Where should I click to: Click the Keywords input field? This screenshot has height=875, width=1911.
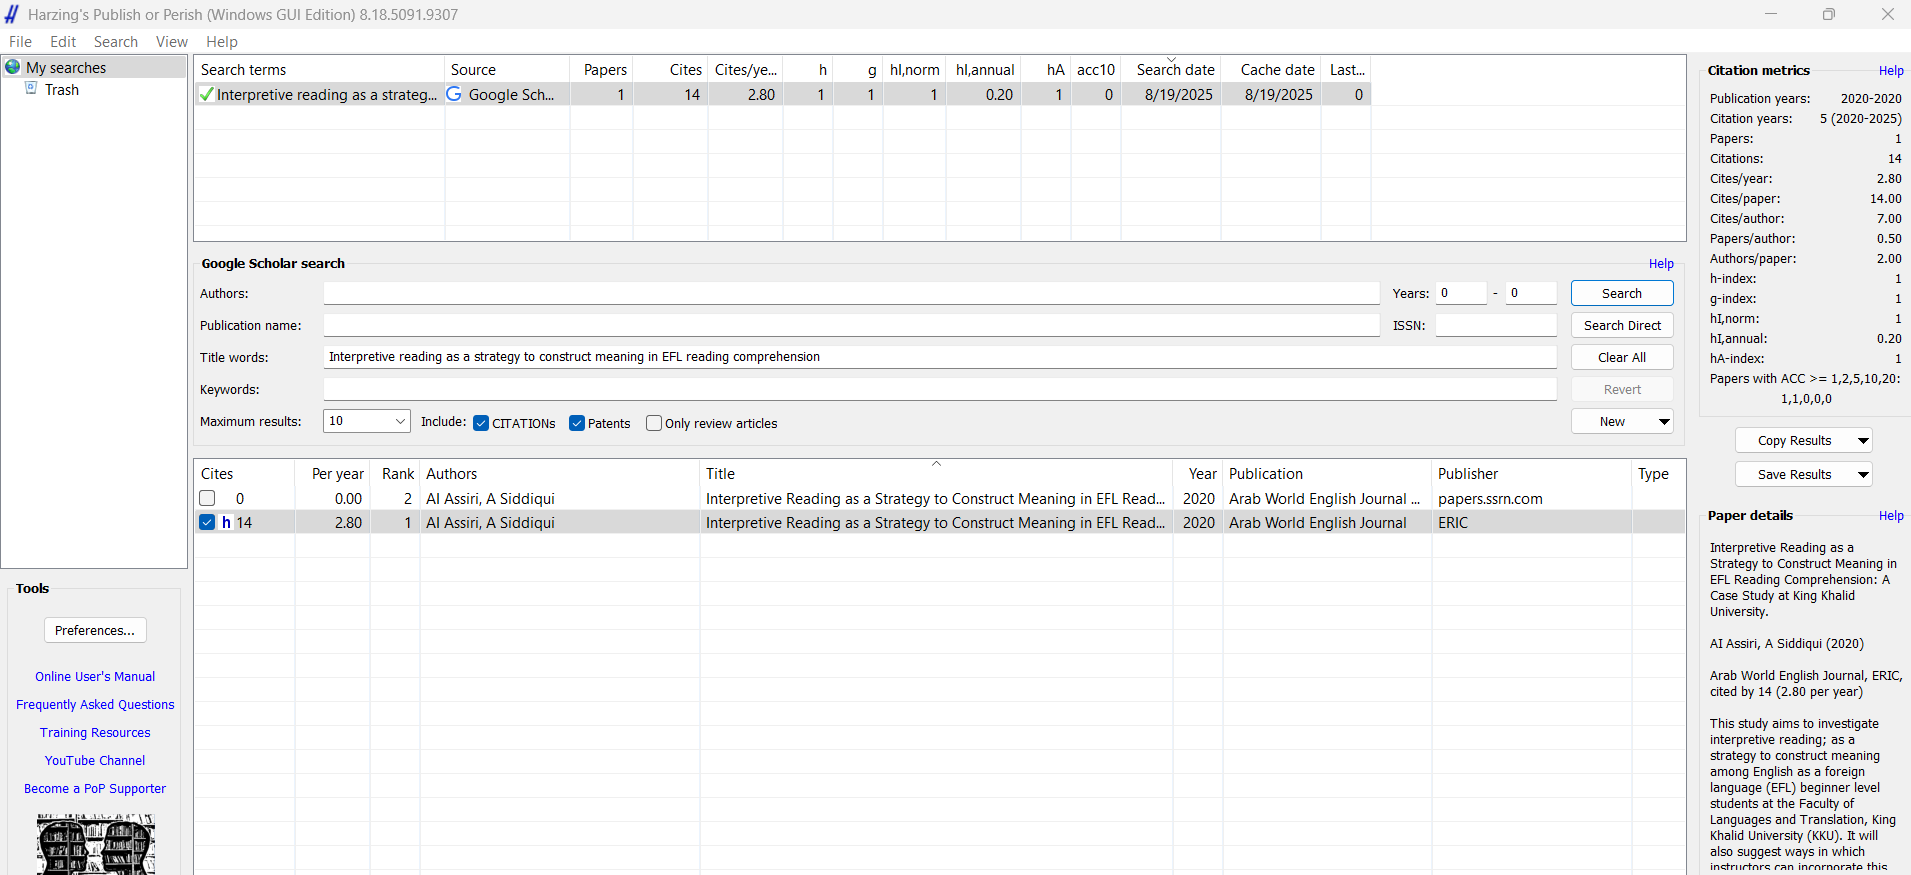[940, 389]
